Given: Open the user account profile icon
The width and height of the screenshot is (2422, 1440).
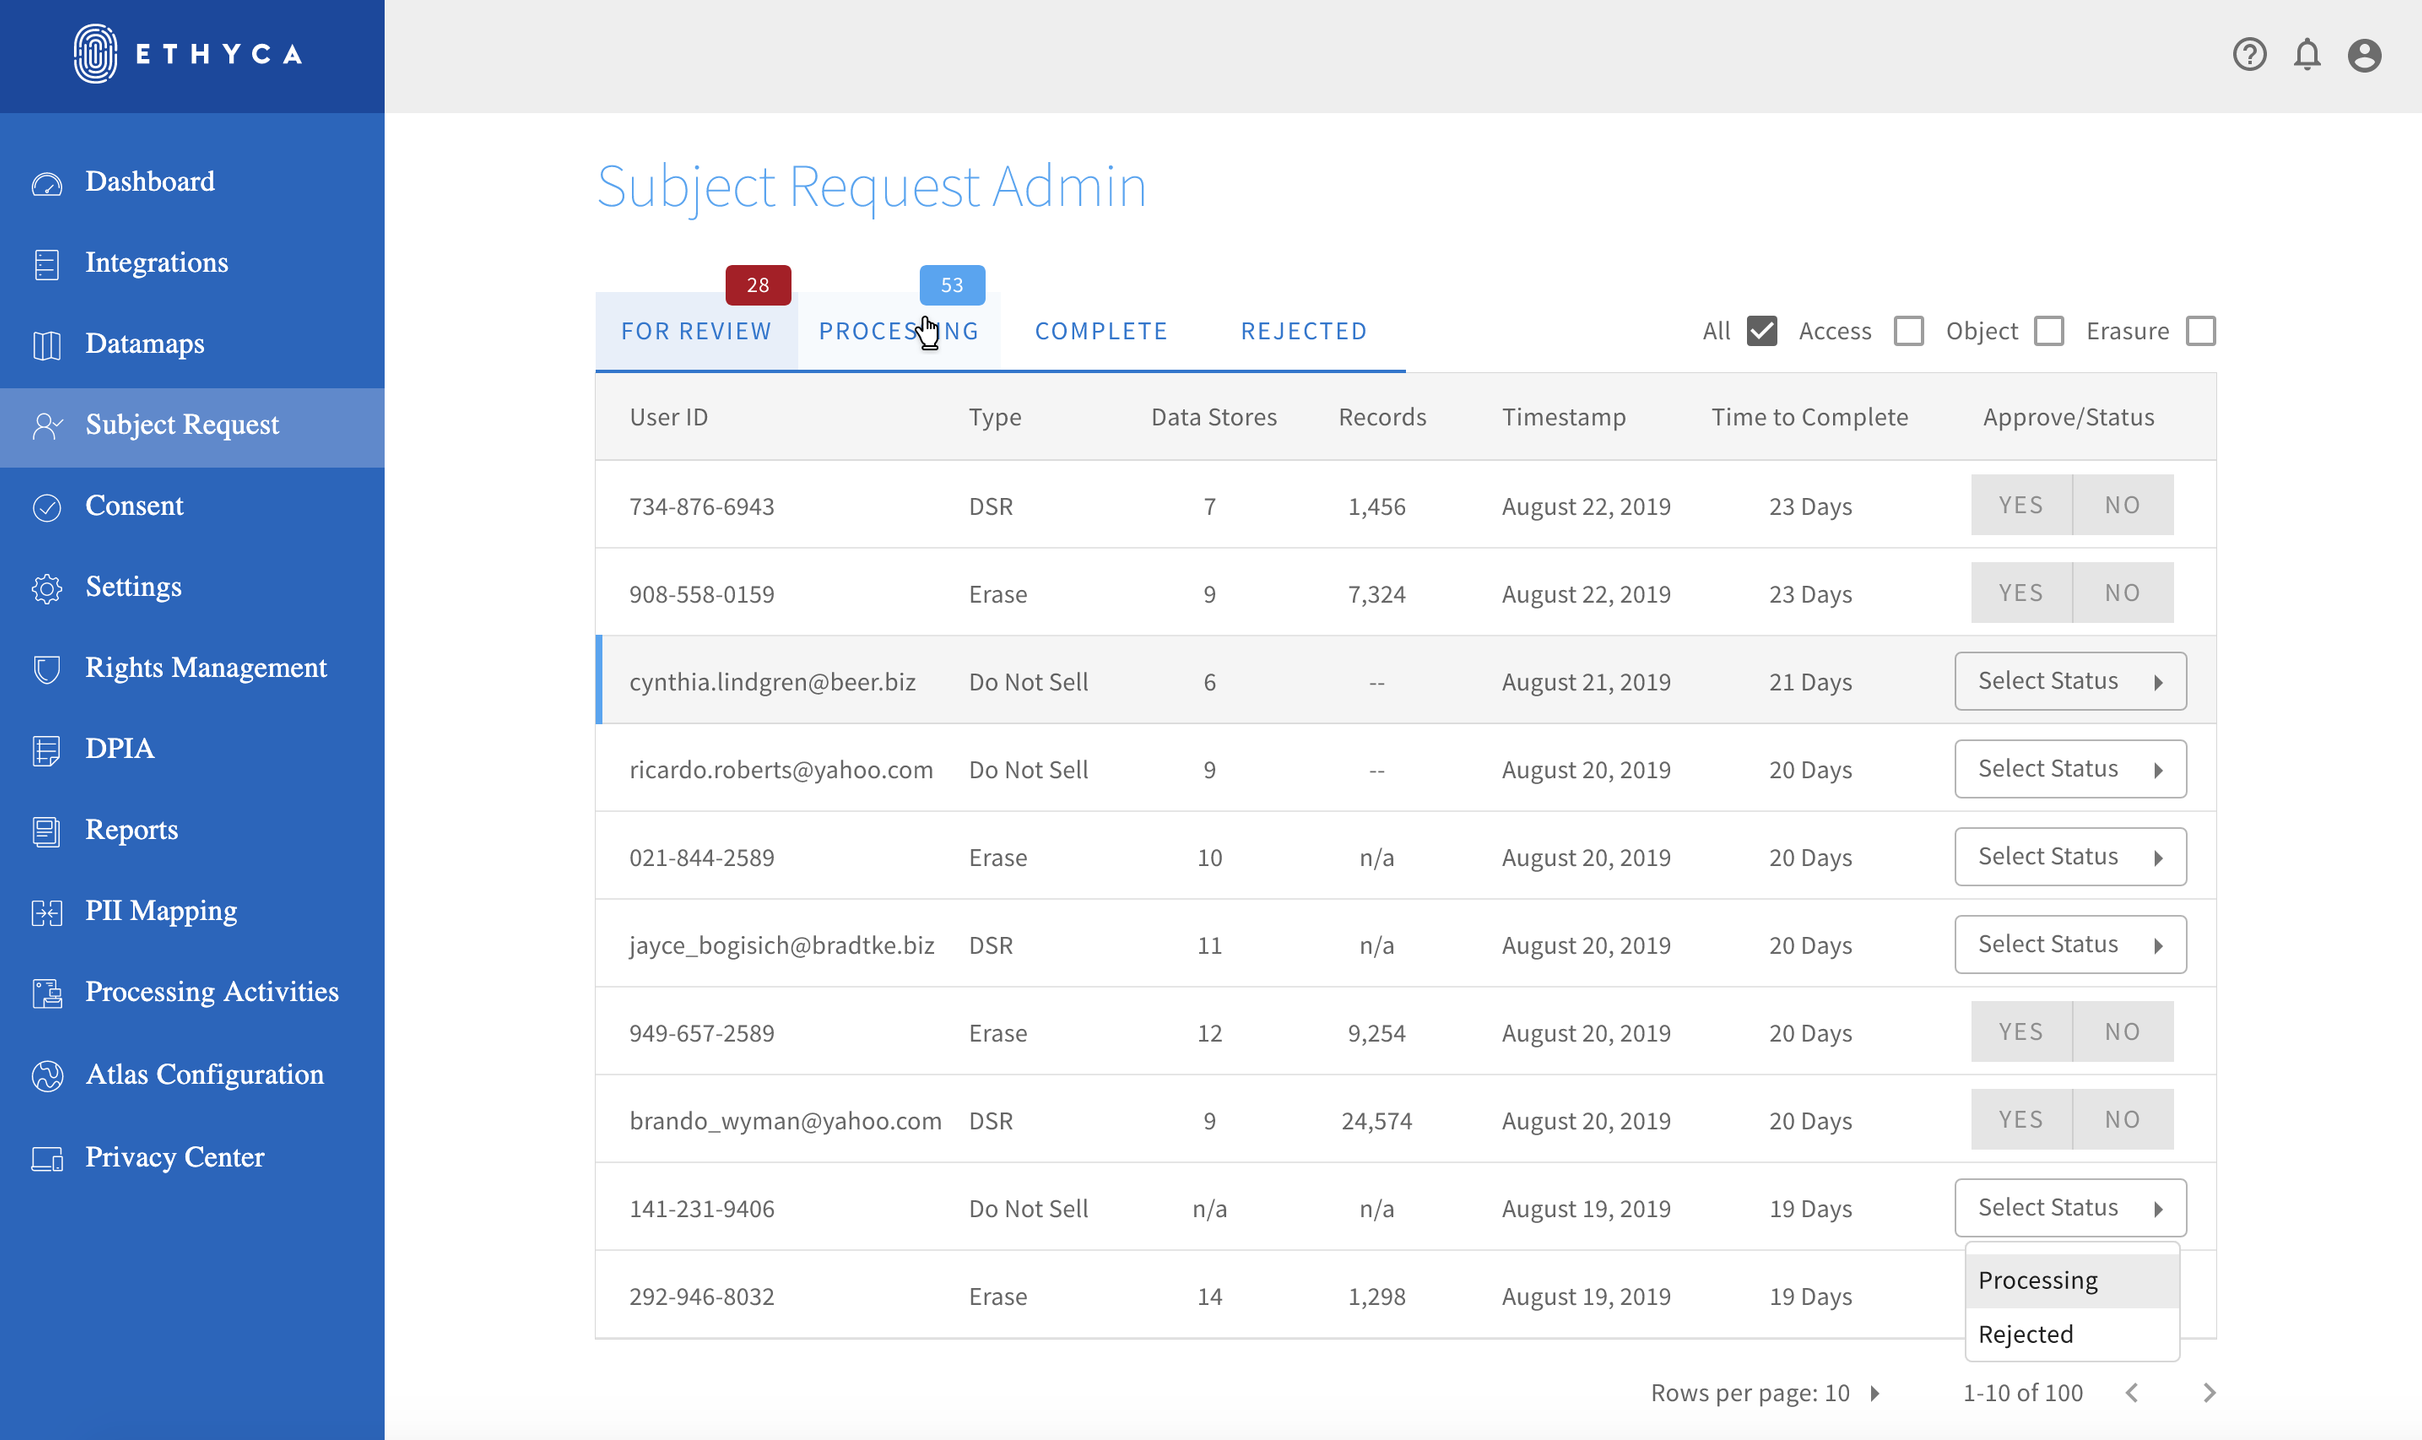Looking at the screenshot, I should click(2364, 54).
